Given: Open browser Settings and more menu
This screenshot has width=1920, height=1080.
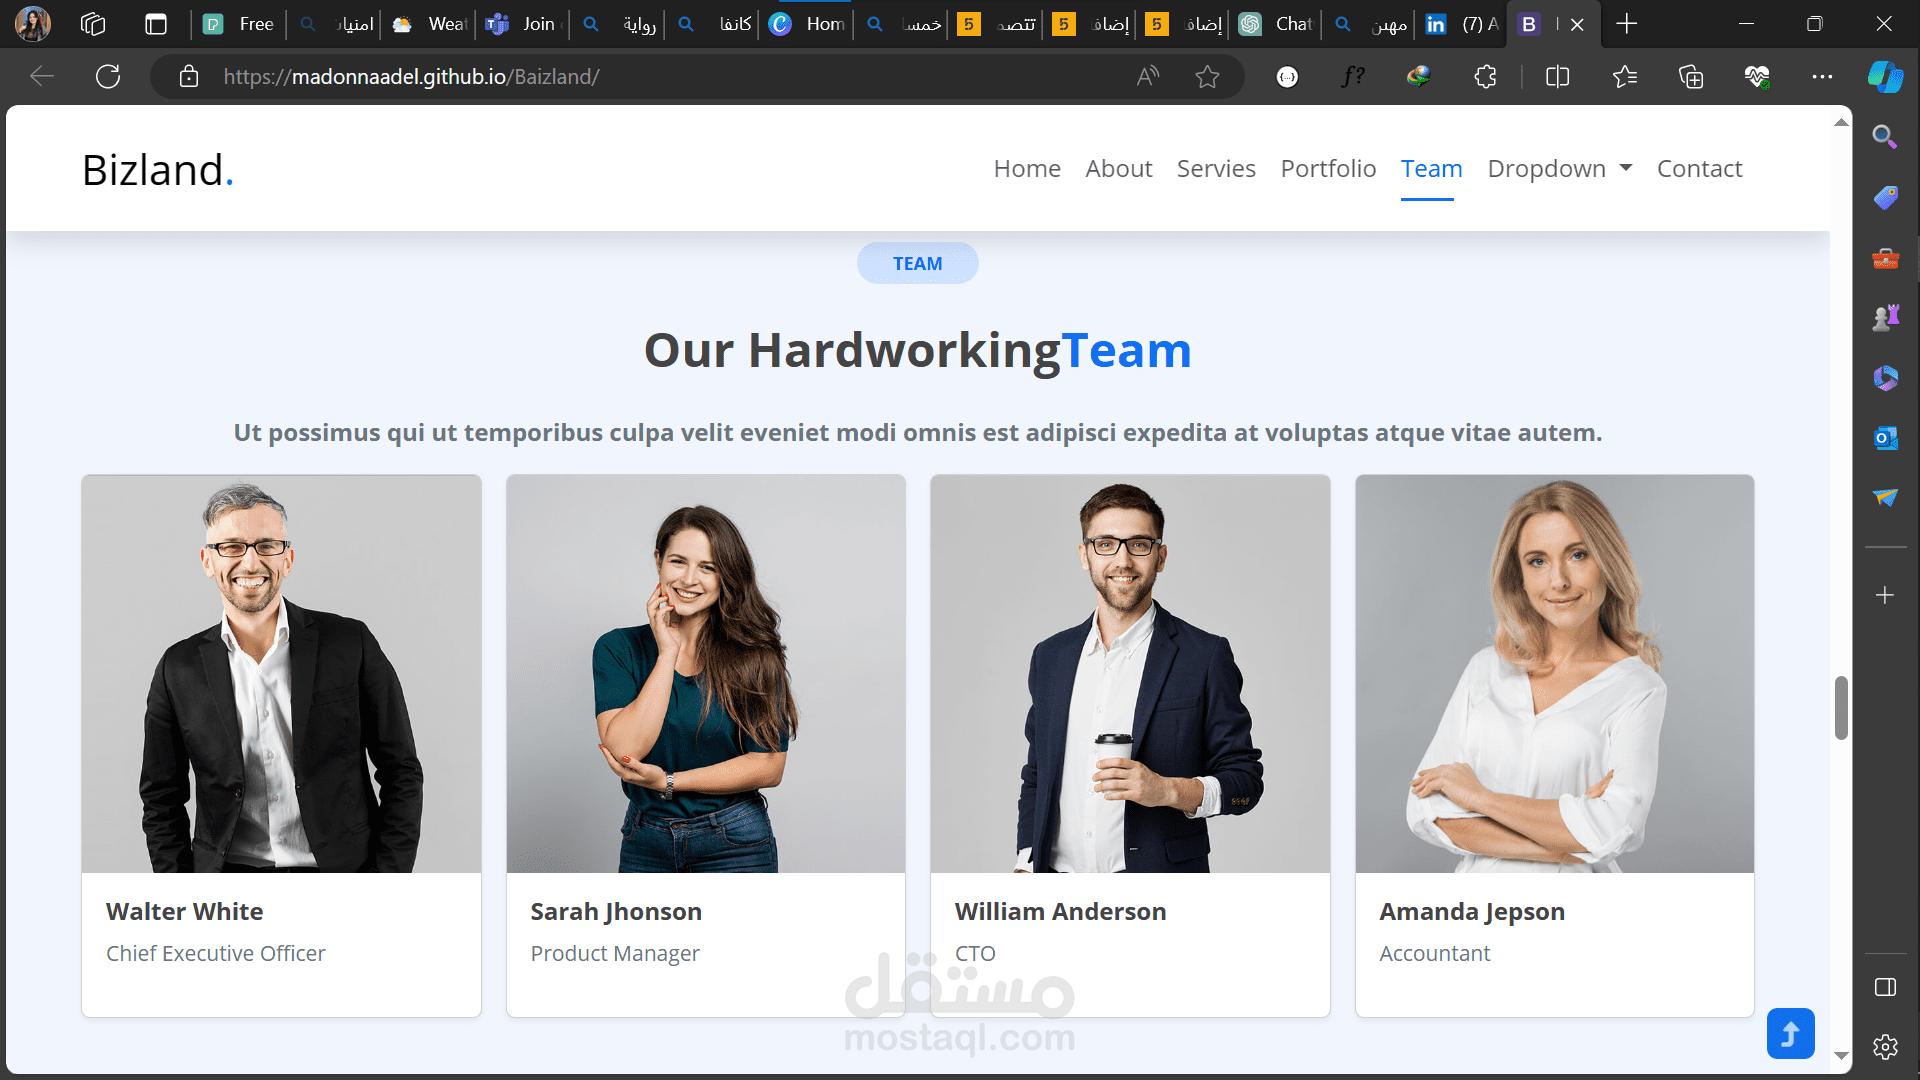Looking at the screenshot, I should [x=1822, y=76].
